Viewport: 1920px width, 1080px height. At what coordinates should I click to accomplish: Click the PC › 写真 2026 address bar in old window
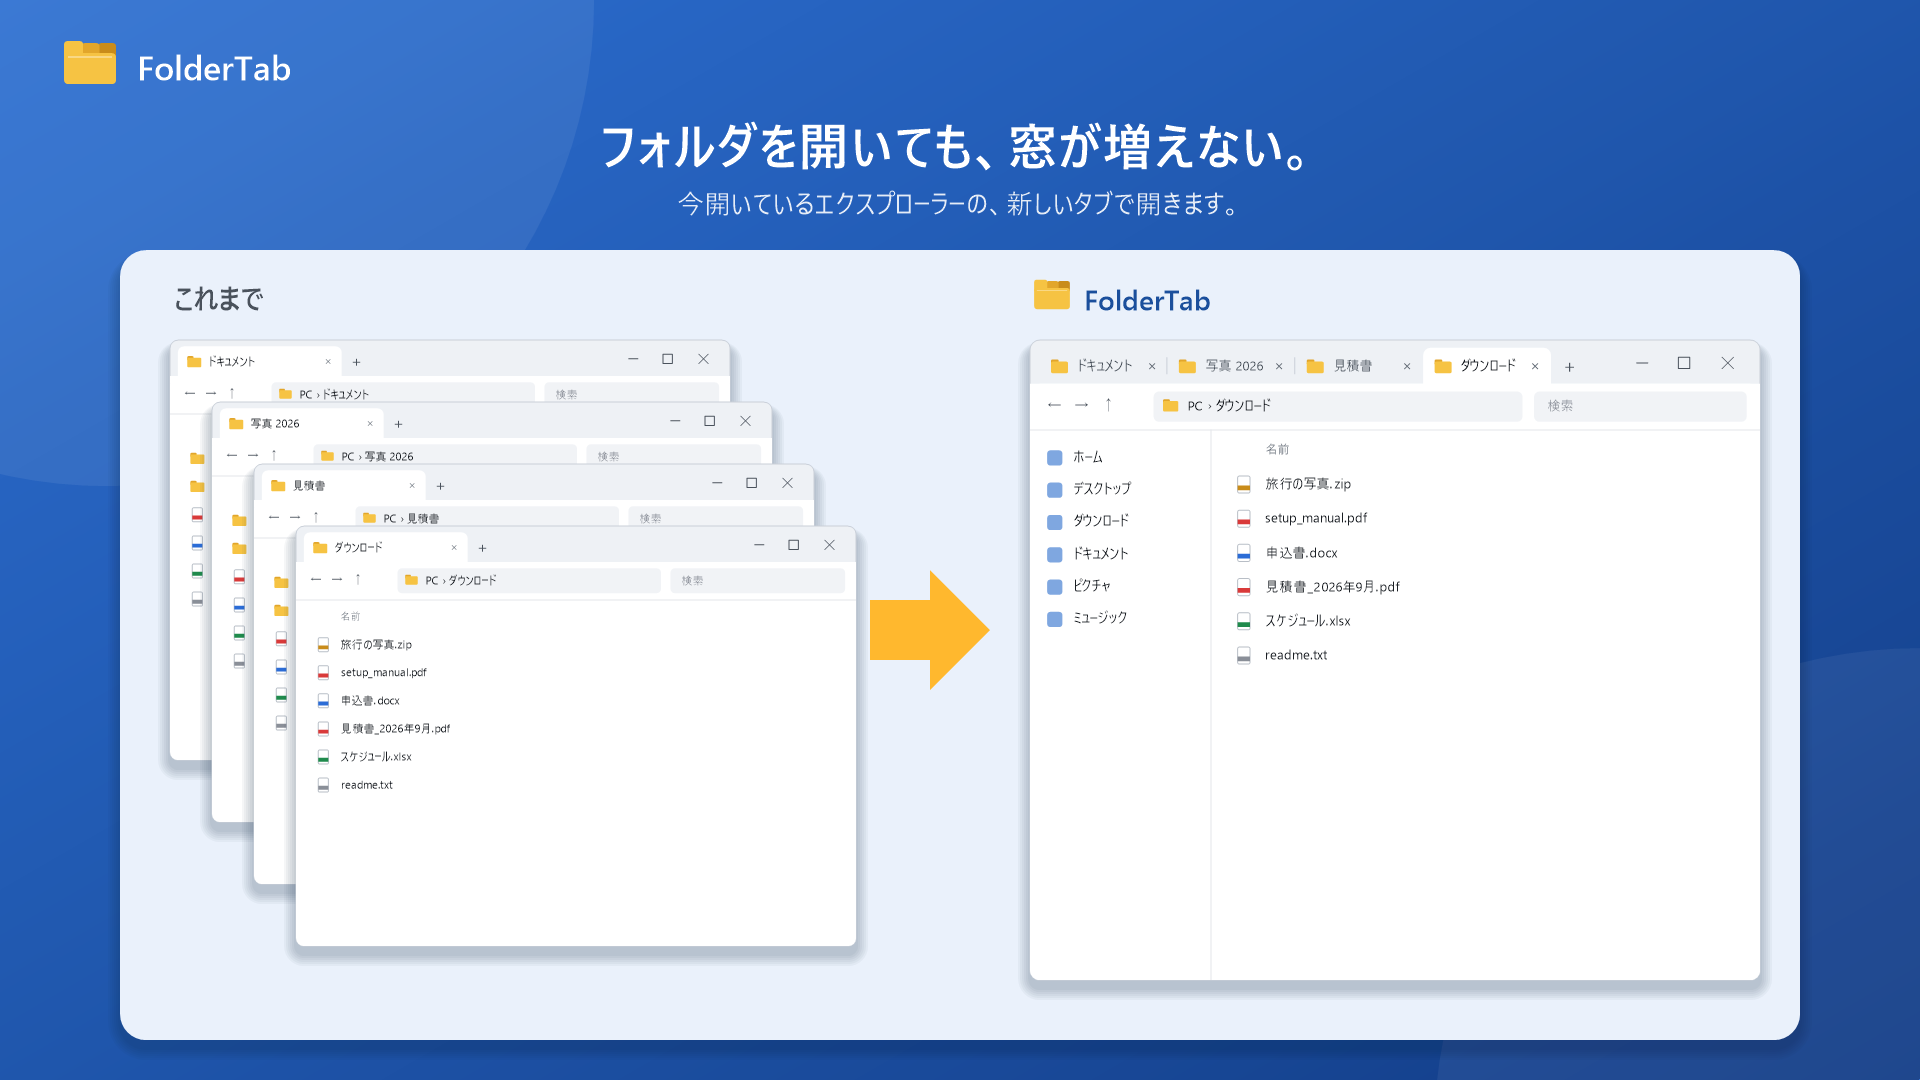click(x=444, y=456)
